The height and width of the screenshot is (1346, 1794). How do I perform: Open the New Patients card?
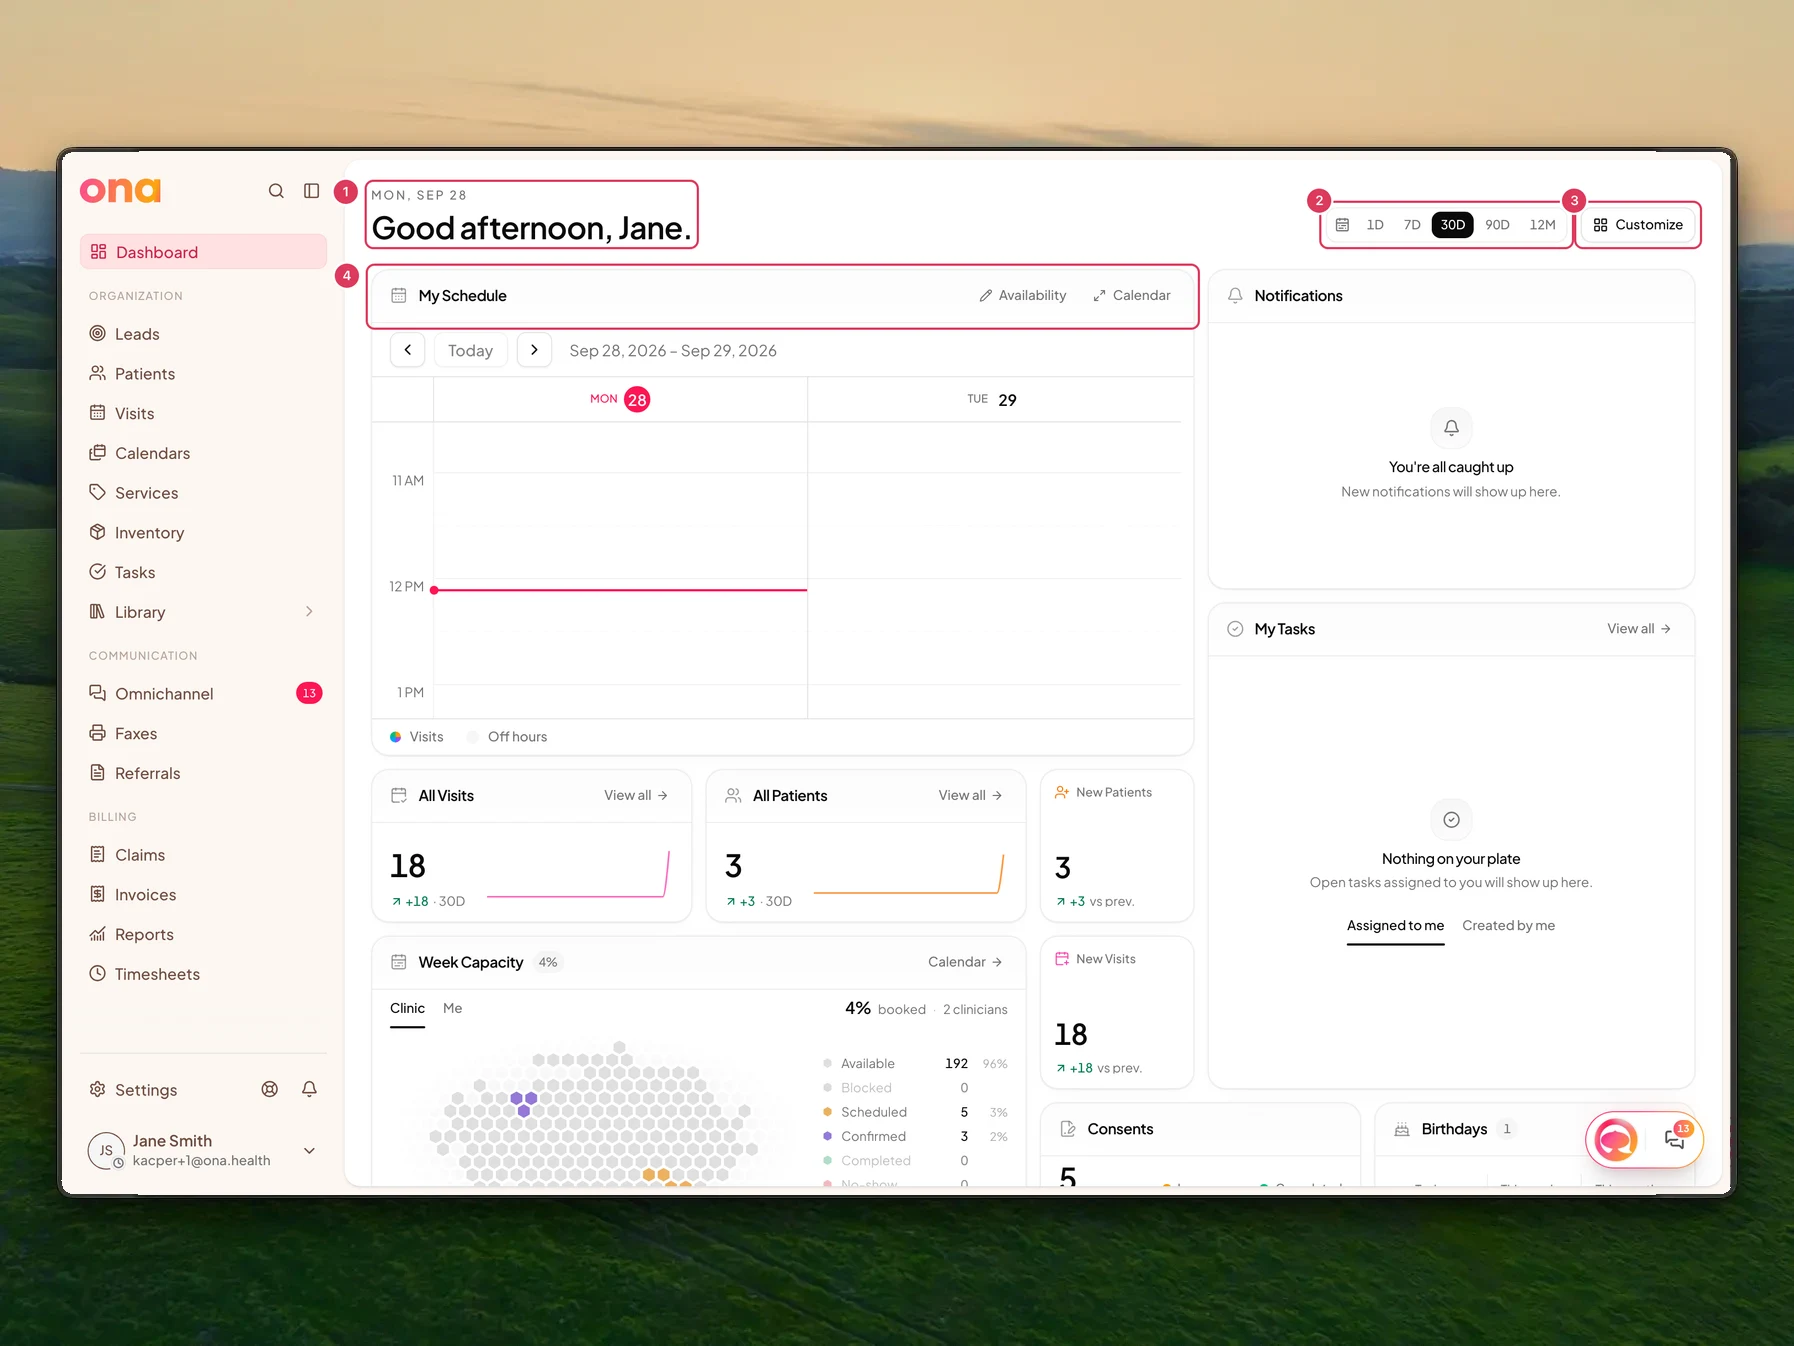[1117, 846]
